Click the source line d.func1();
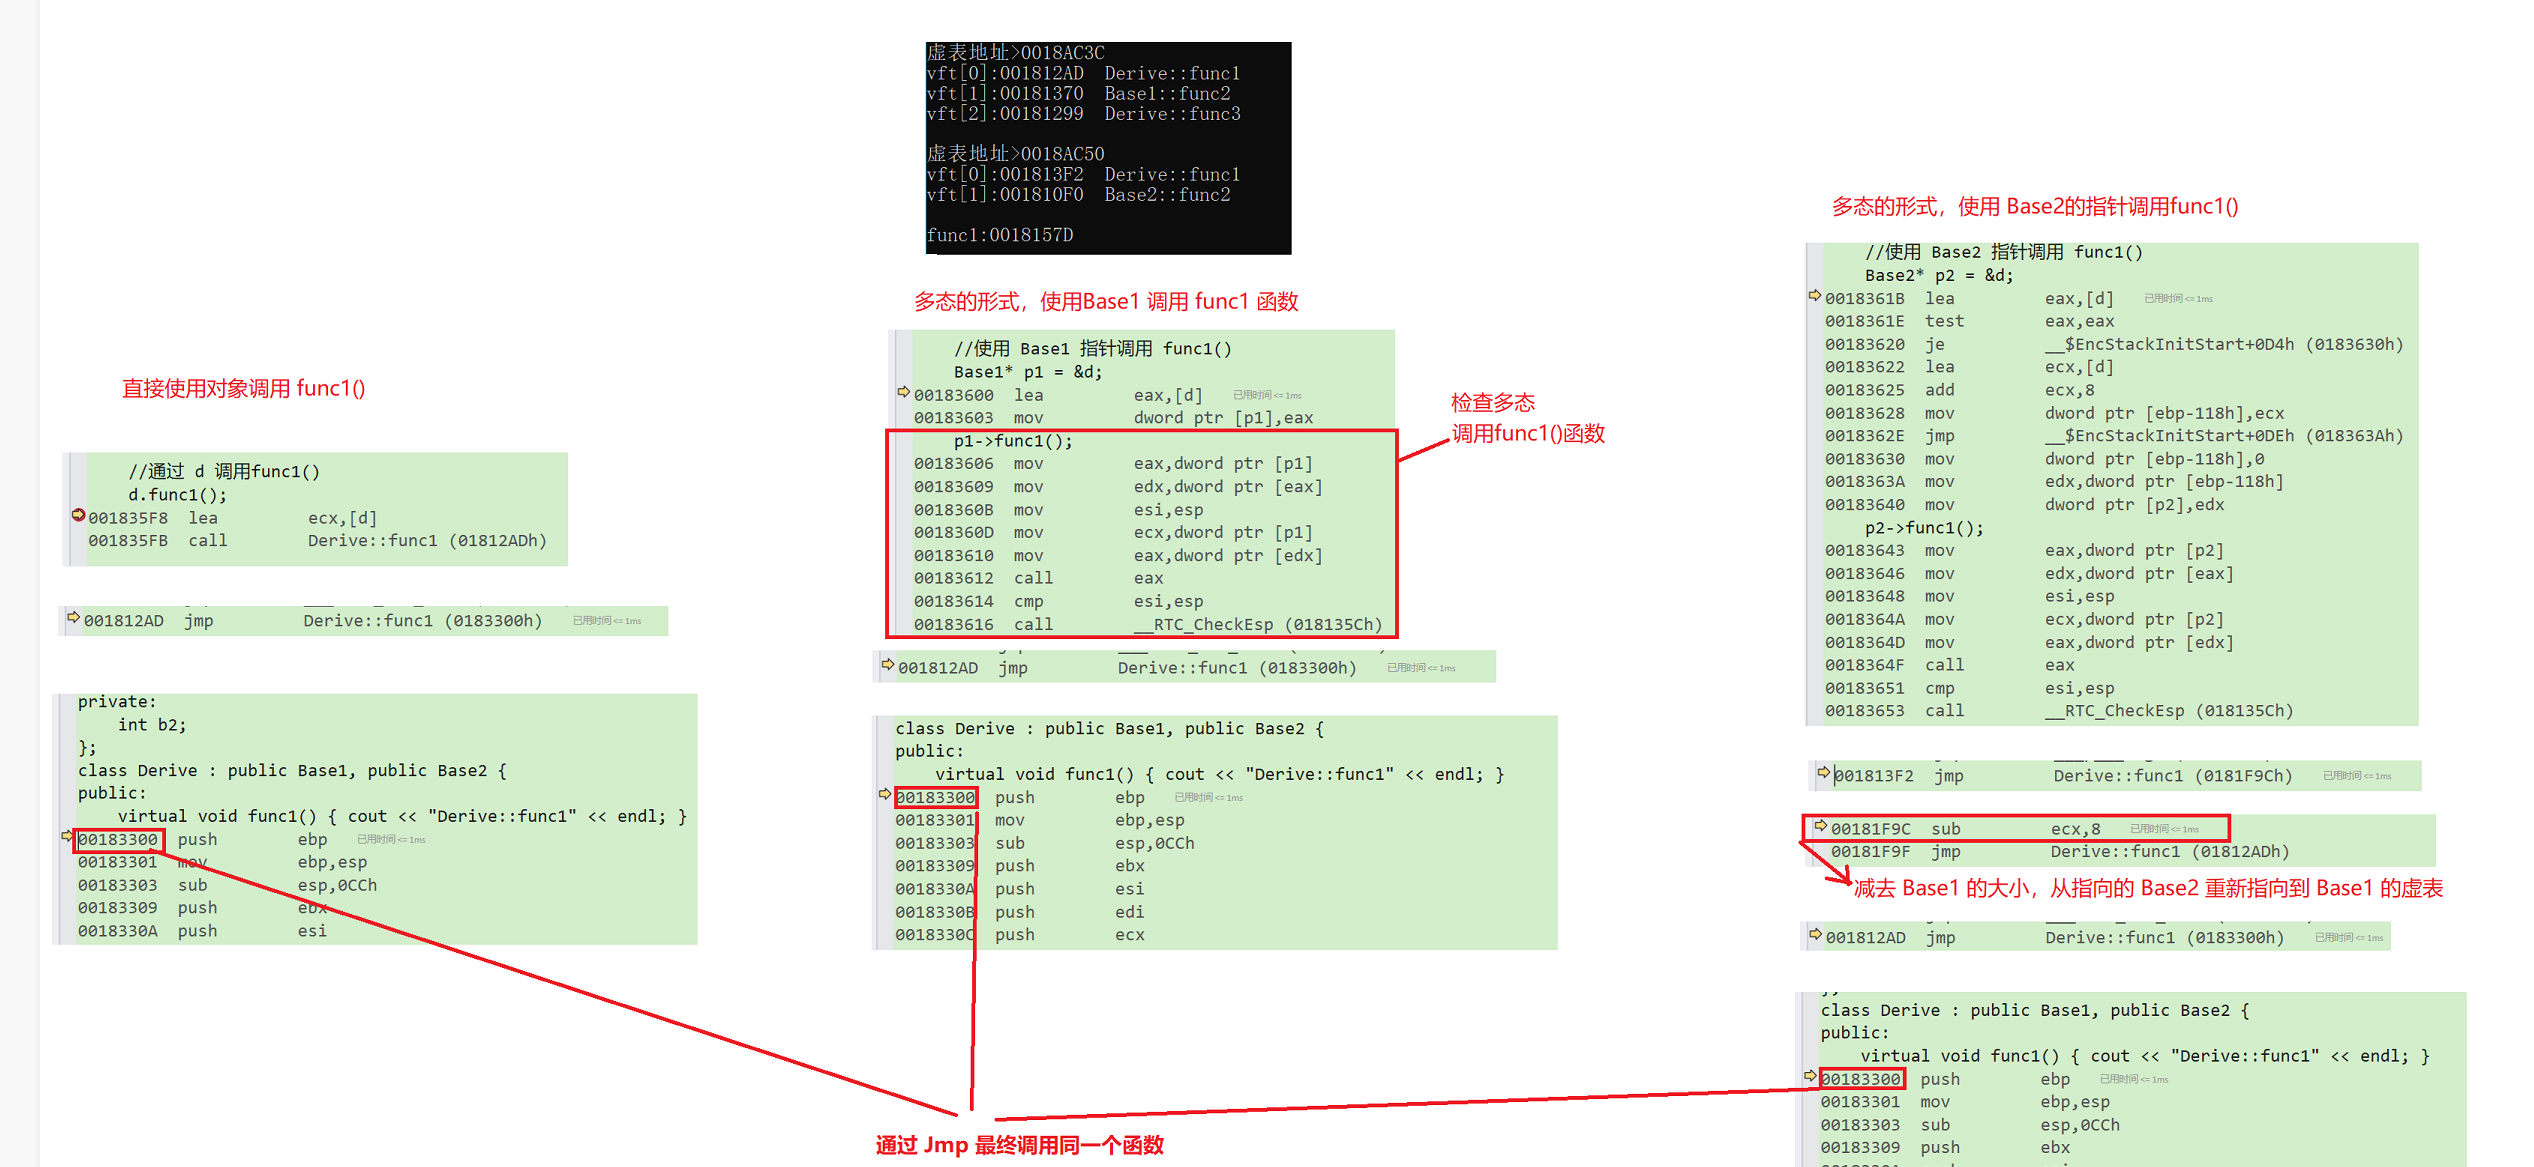Screen dimensions: 2534x1167 tap(177, 494)
